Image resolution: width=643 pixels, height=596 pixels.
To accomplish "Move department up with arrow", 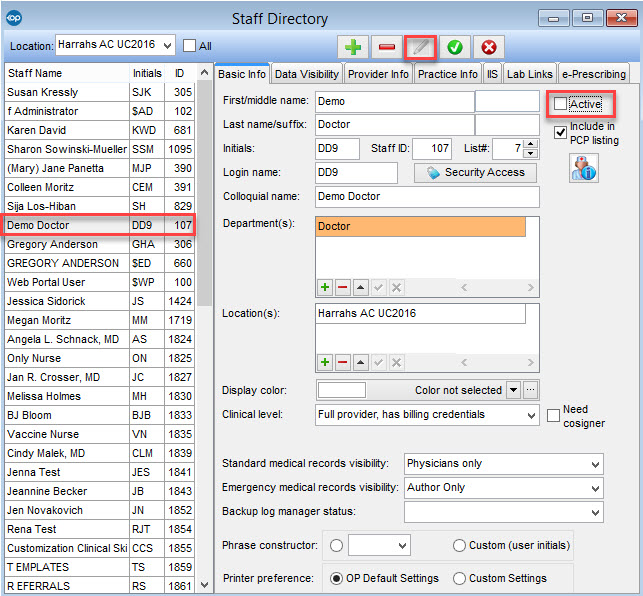I will pos(360,287).
